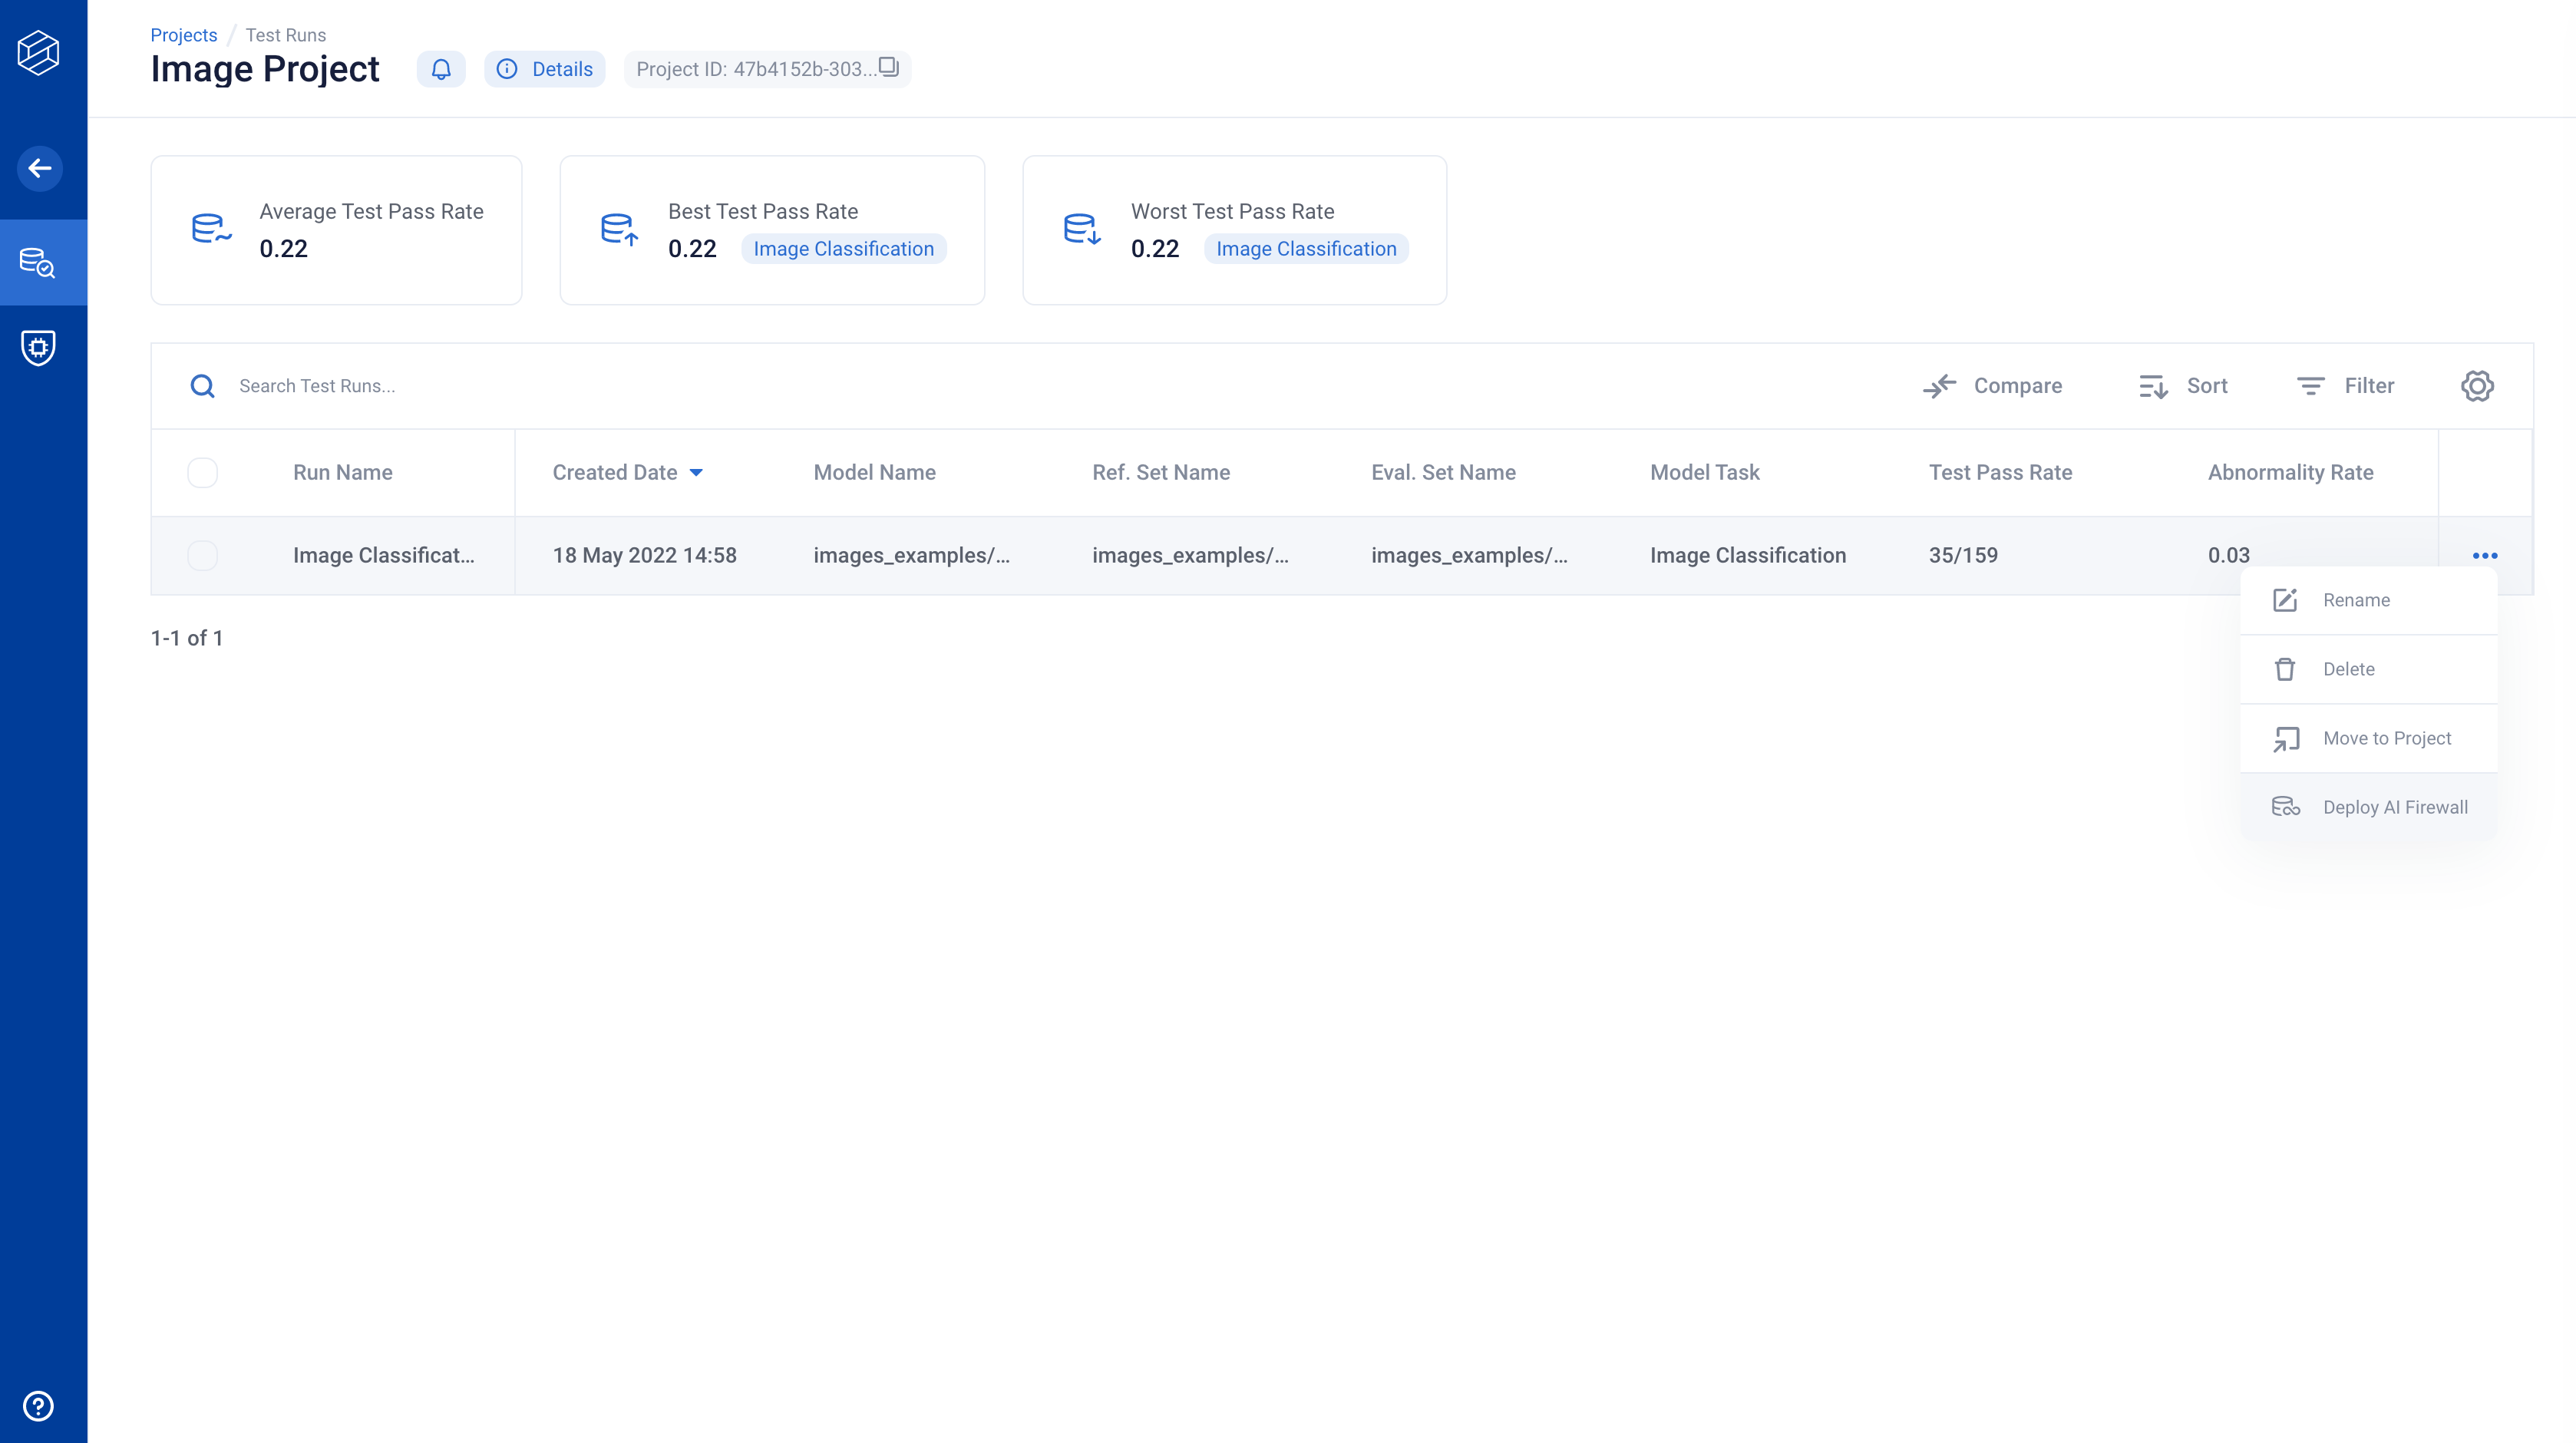Click Image Classification tag under Worst Test Pass Rate

[x=1306, y=249]
